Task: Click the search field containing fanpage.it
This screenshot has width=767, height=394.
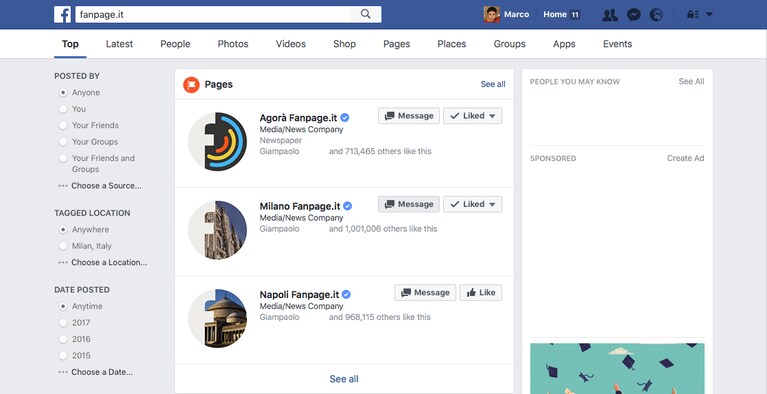Action: click(213, 14)
